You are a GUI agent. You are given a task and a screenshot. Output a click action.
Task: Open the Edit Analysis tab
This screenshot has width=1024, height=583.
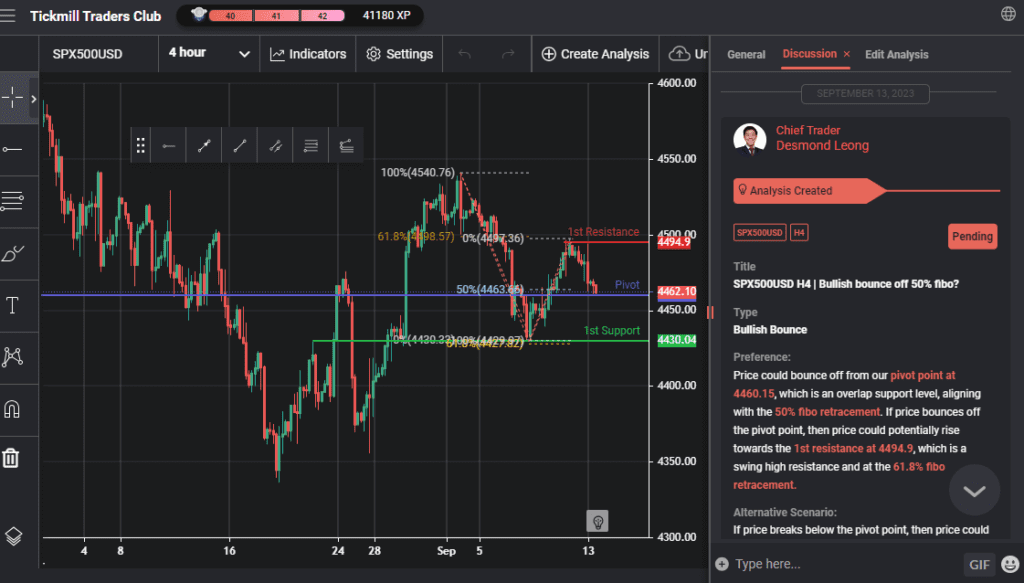897,55
